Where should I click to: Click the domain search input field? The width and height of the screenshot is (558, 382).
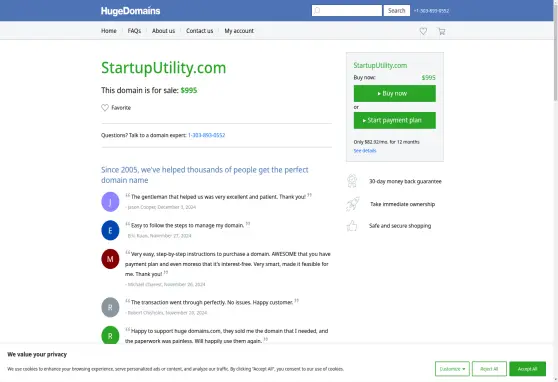(x=347, y=11)
